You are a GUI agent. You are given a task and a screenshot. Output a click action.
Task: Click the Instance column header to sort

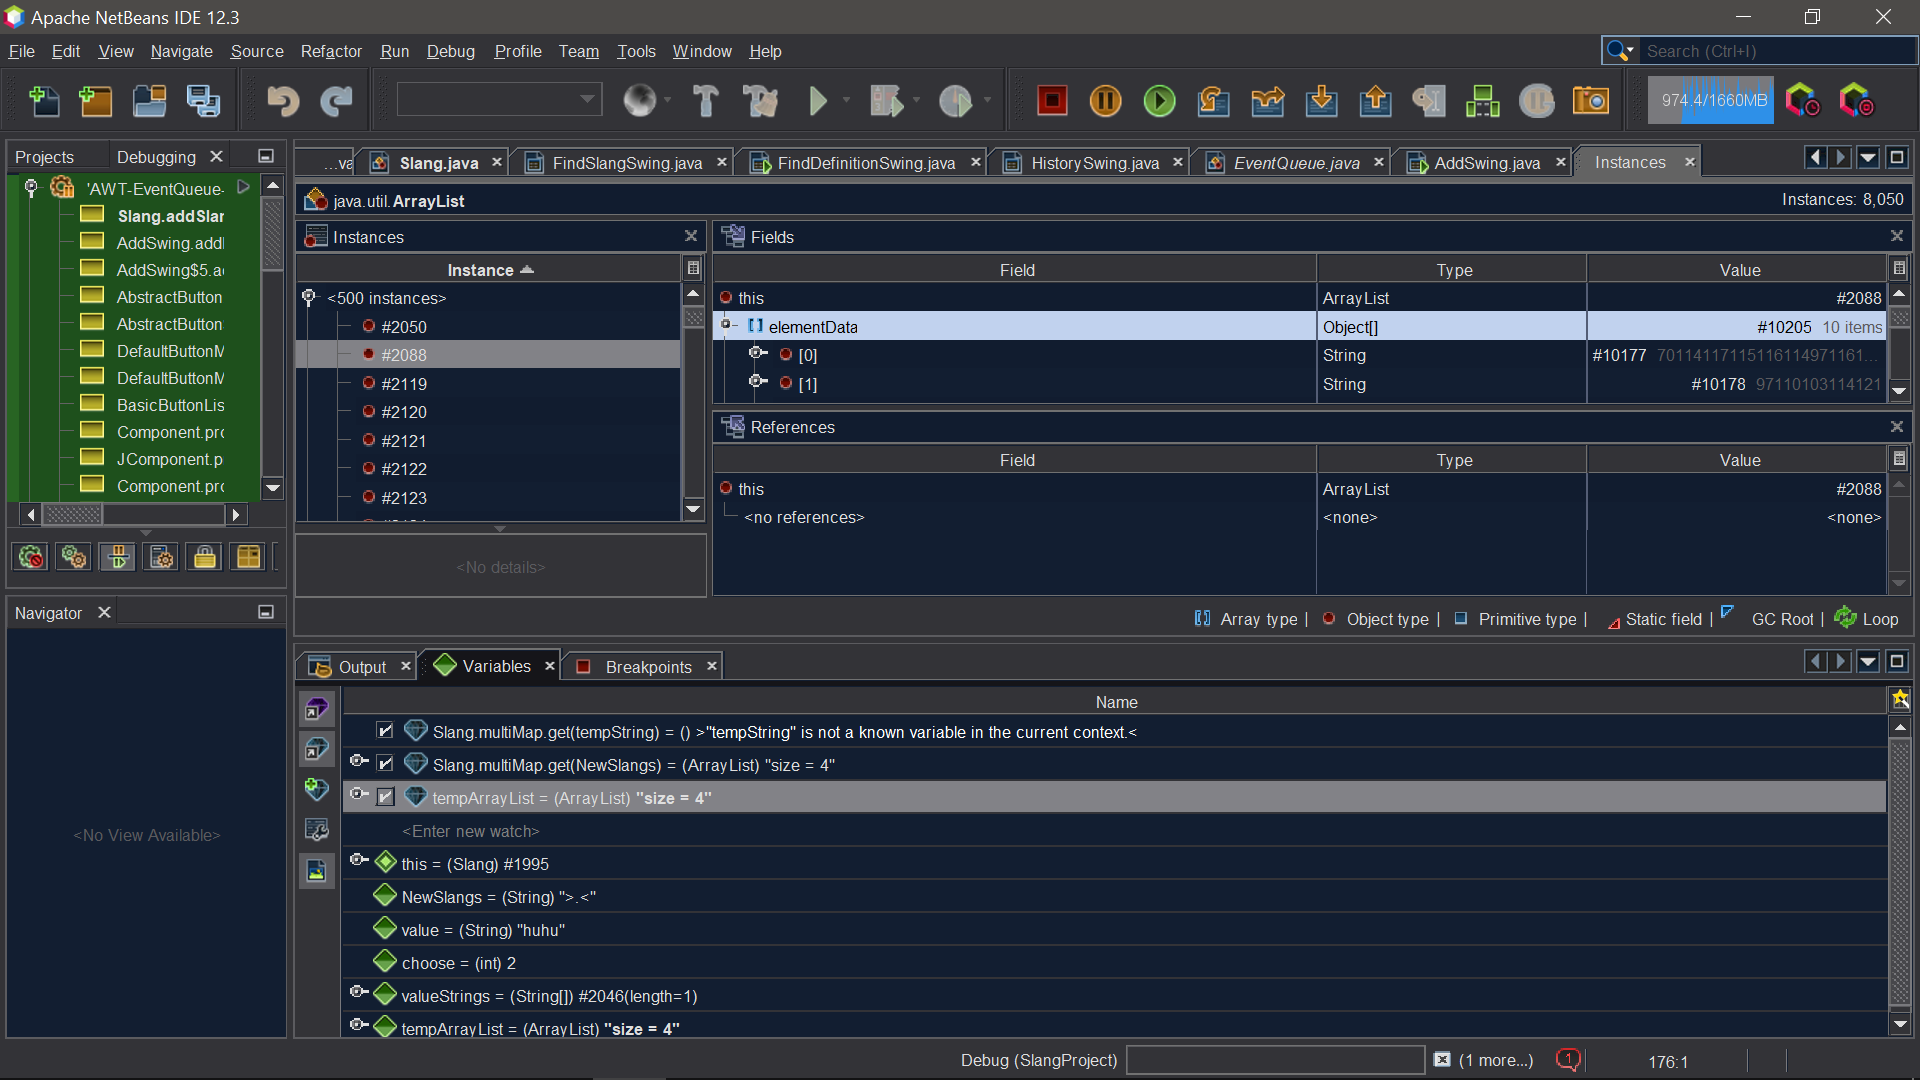(x=489, y=270)
